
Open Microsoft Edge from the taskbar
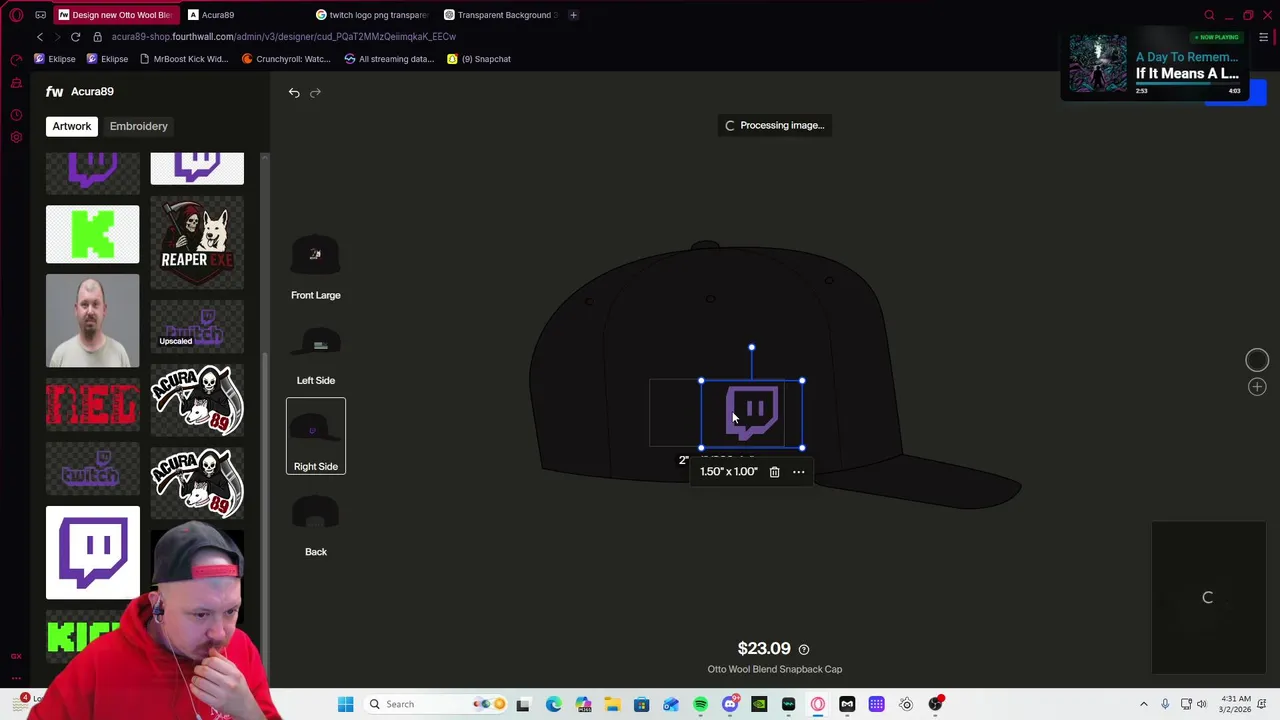[553, 704]
